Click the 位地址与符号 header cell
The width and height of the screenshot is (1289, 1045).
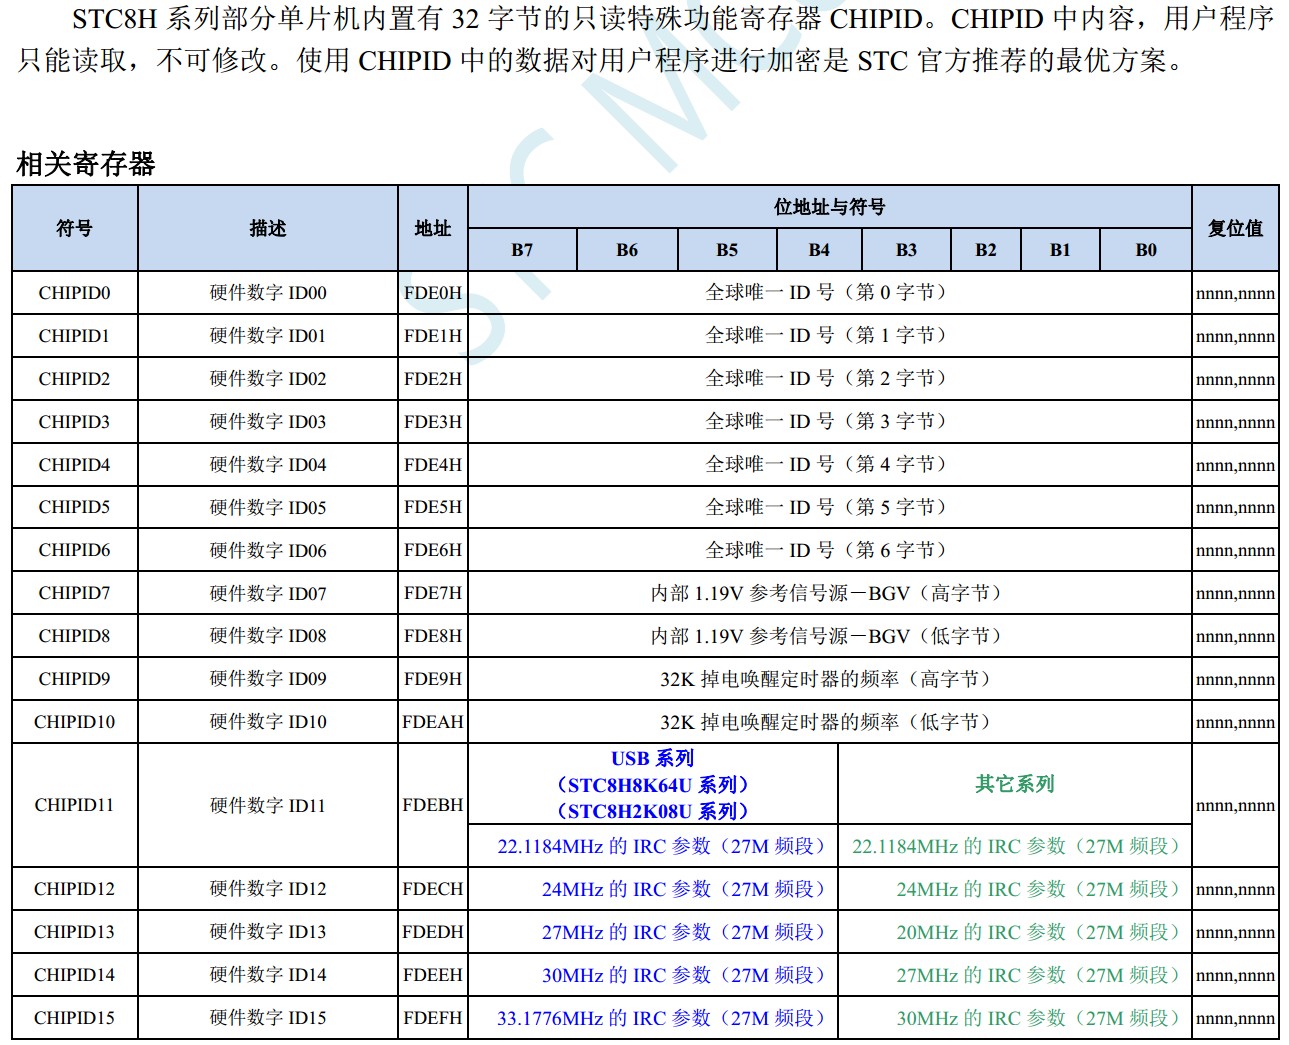tap(829, 207)
